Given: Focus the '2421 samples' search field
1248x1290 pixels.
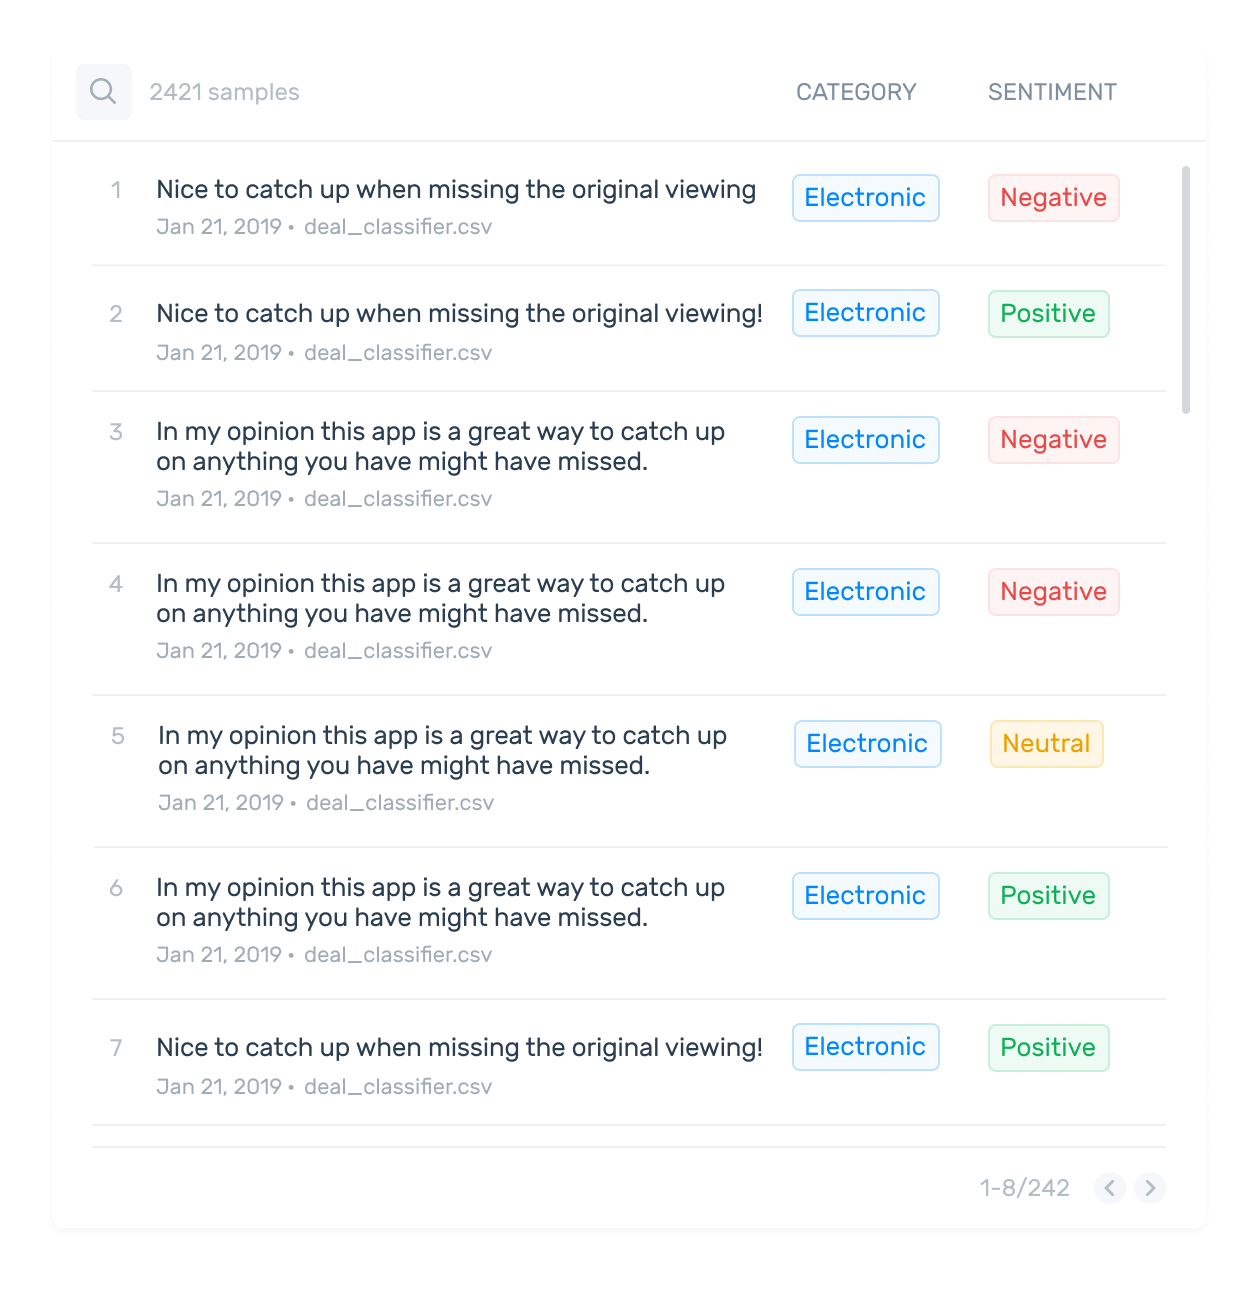Looking at the screenshot, I should click(224, 92).
